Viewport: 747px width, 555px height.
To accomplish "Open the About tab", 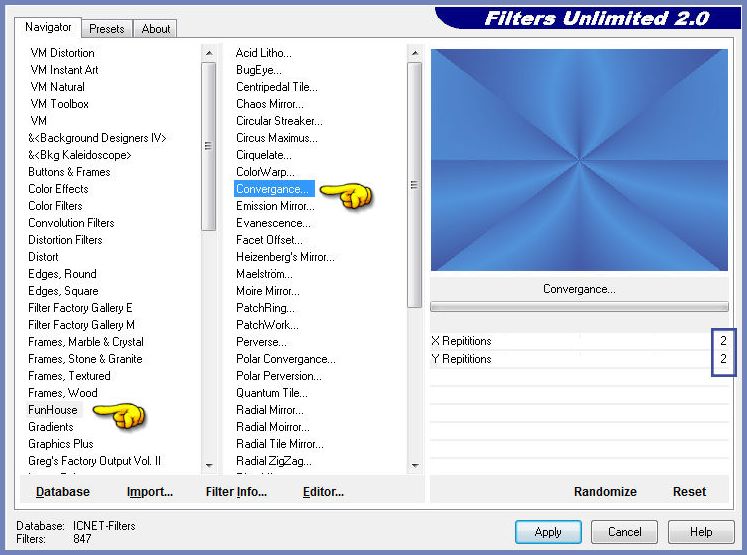I will [x=155, y=29].
